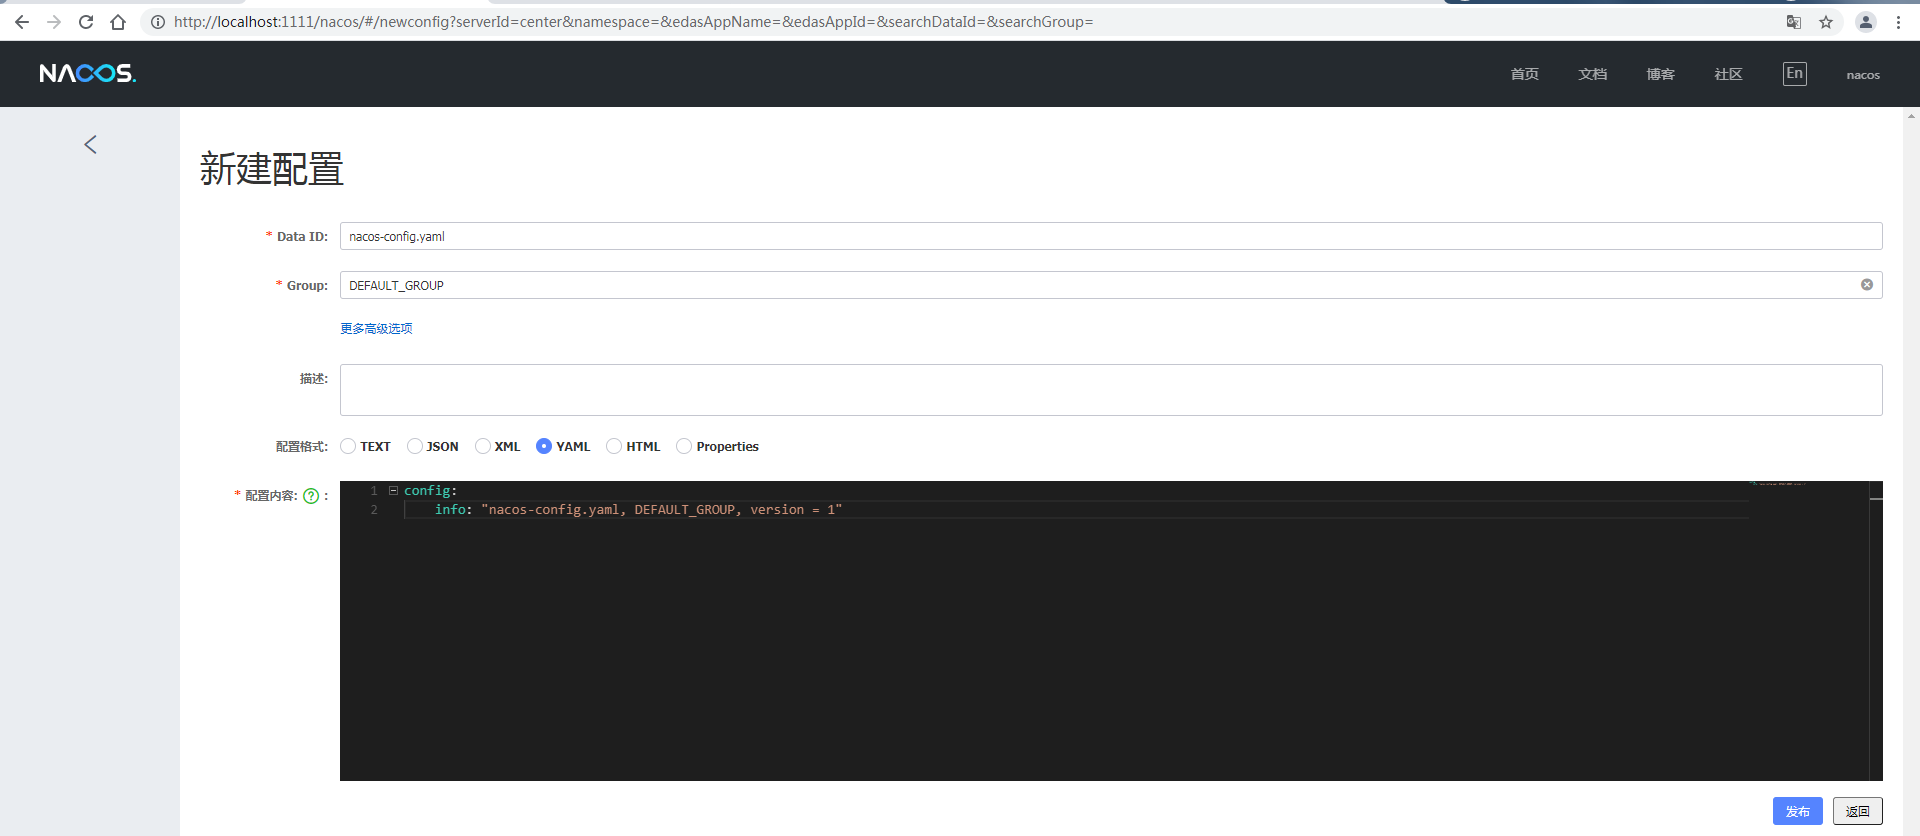Click the code editor vertical scrollbar
1920x836 pixels.
1876,630
